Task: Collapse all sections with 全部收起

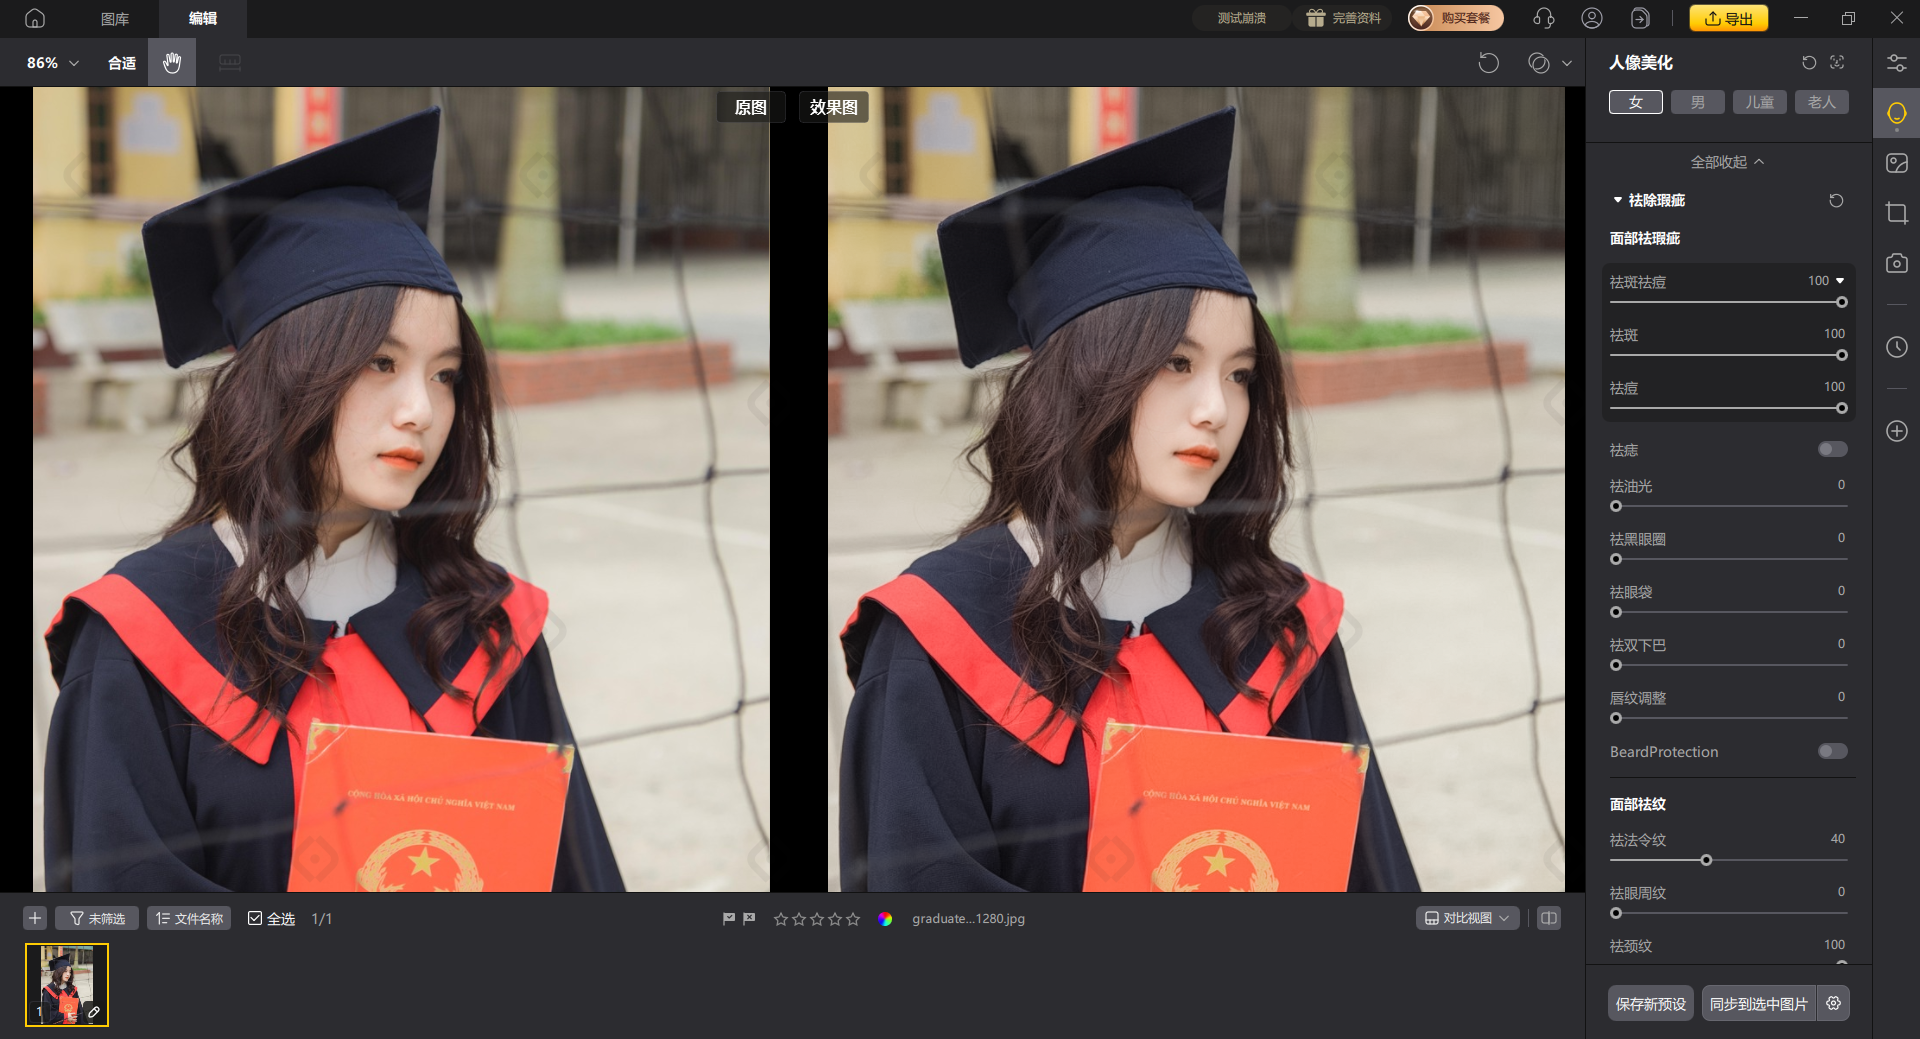Action: click(1727, 162)
